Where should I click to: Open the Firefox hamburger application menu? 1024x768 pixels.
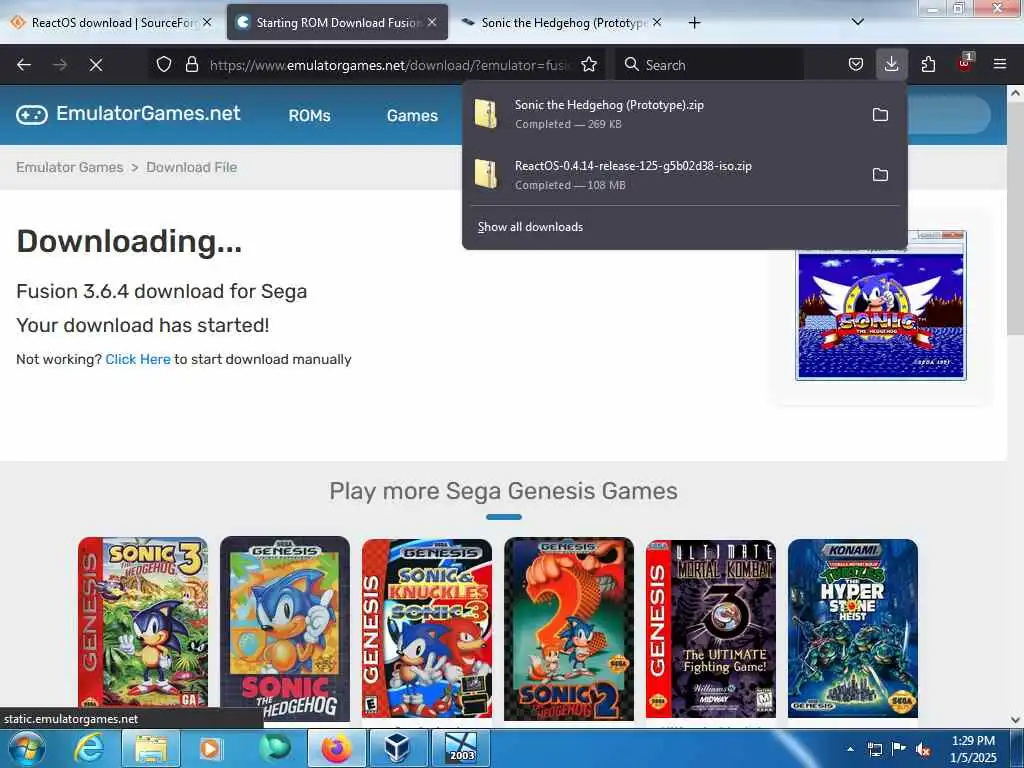pyautogui.click(x=999, y=64)
